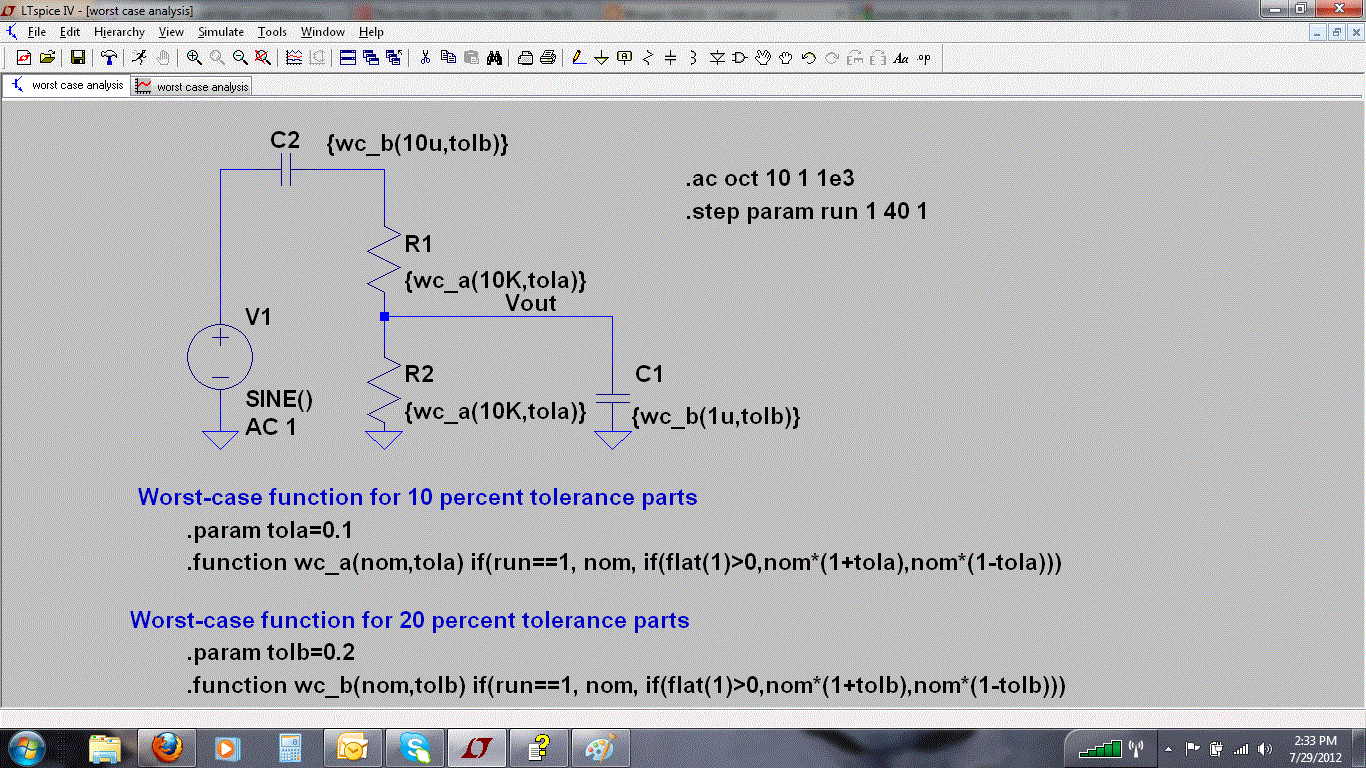Switch to the waveform worst case analysis tab
This screenshot has height=768, width=1366.
pos(193,85)
